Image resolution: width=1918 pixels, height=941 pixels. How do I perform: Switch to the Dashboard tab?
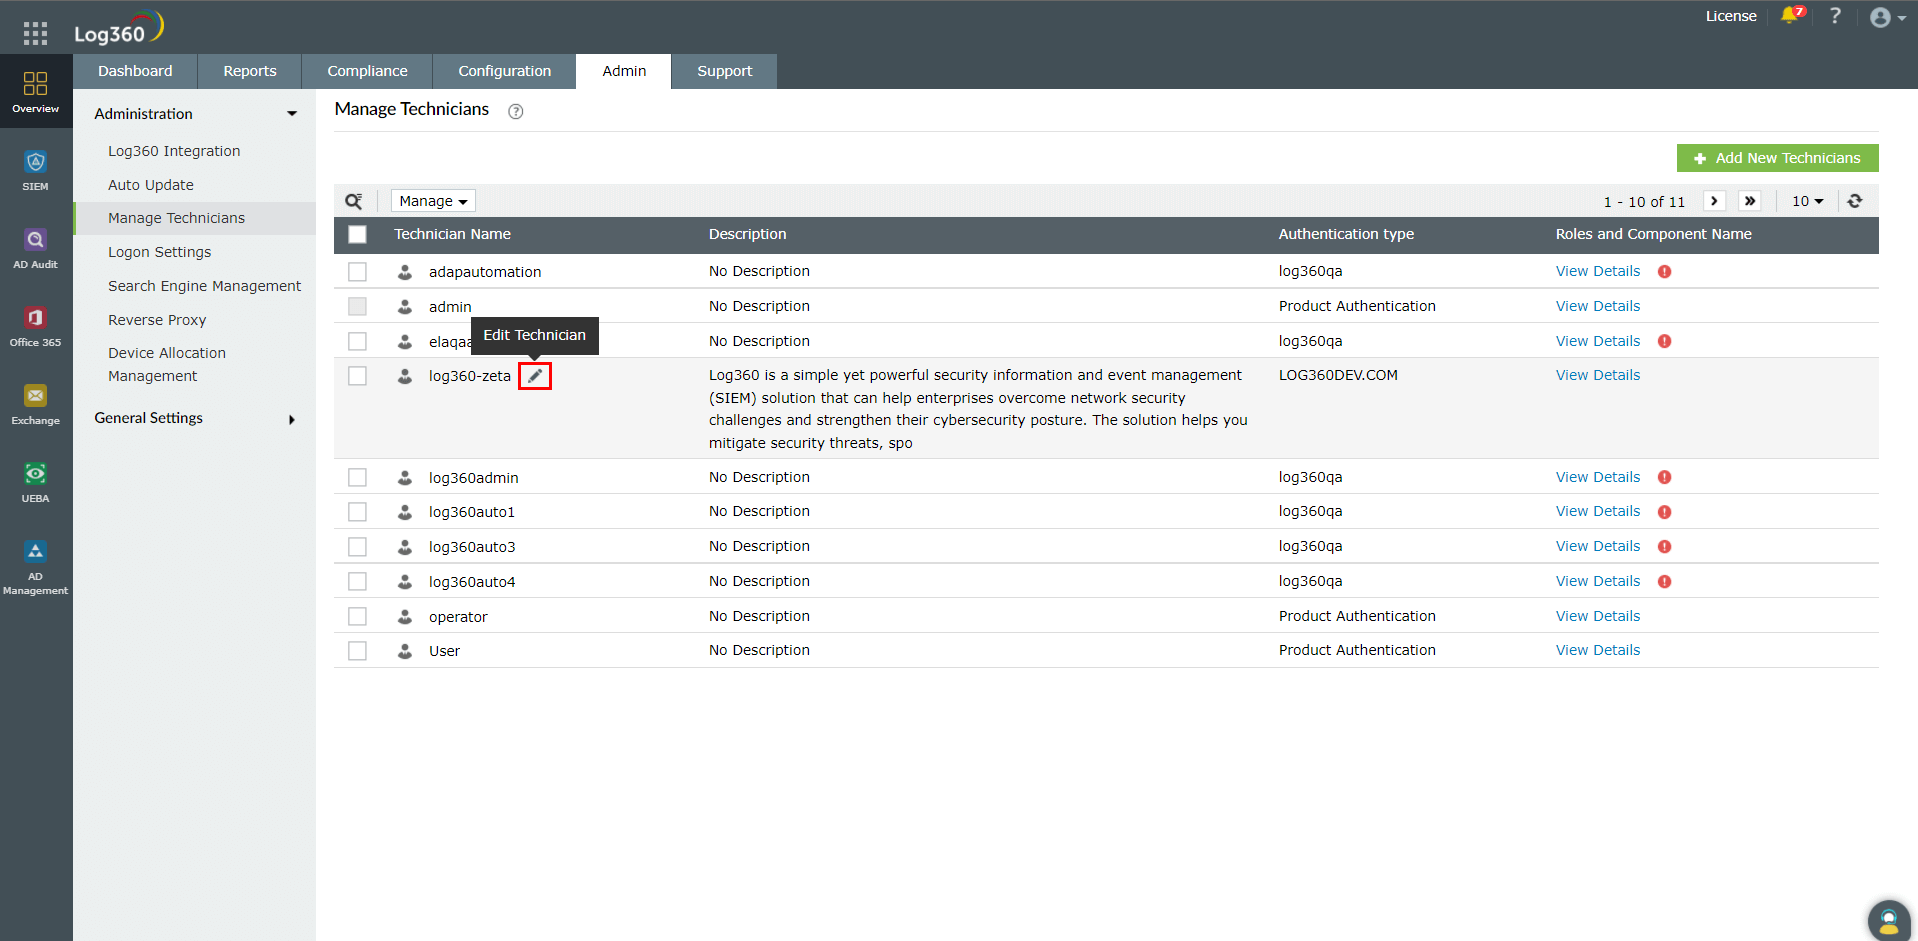coord(135,71)
